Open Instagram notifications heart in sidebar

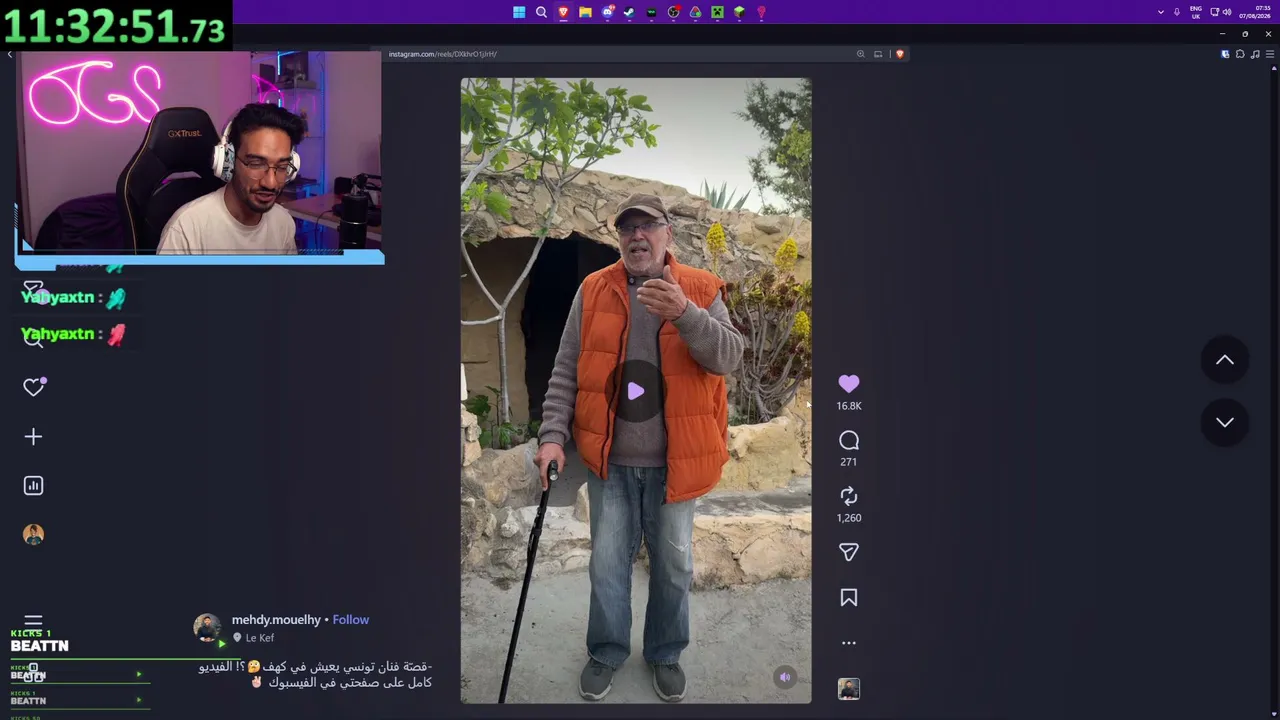[33, 387]
